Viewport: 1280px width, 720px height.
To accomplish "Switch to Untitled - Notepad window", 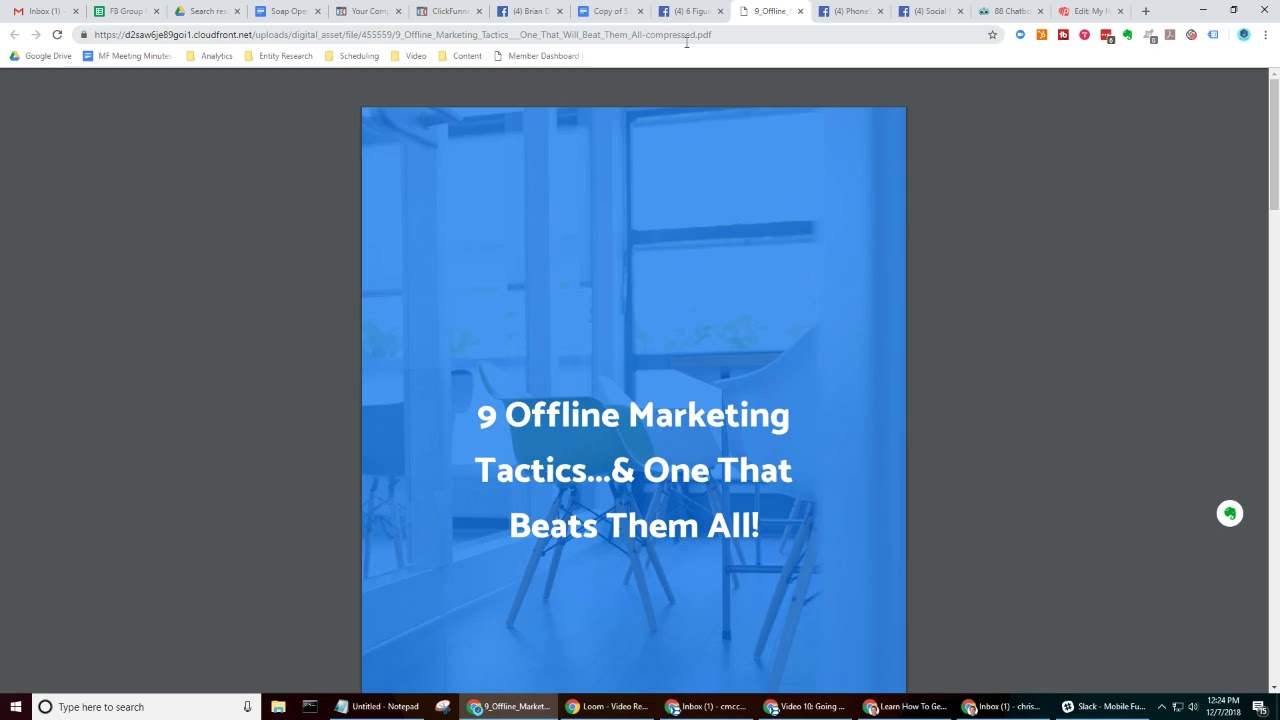I will pos(377,707).
